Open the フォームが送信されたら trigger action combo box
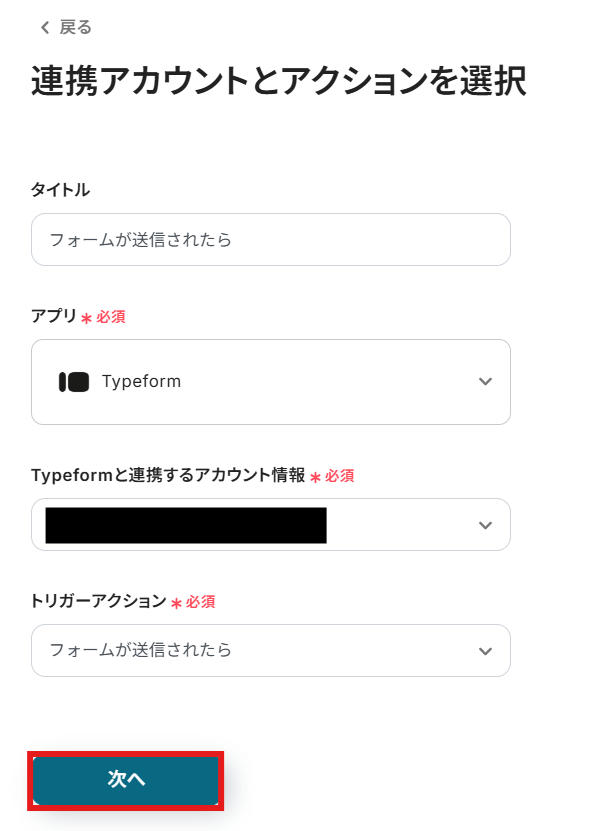The height and width of the screenshot is (831, 604). tap(250, 651)
